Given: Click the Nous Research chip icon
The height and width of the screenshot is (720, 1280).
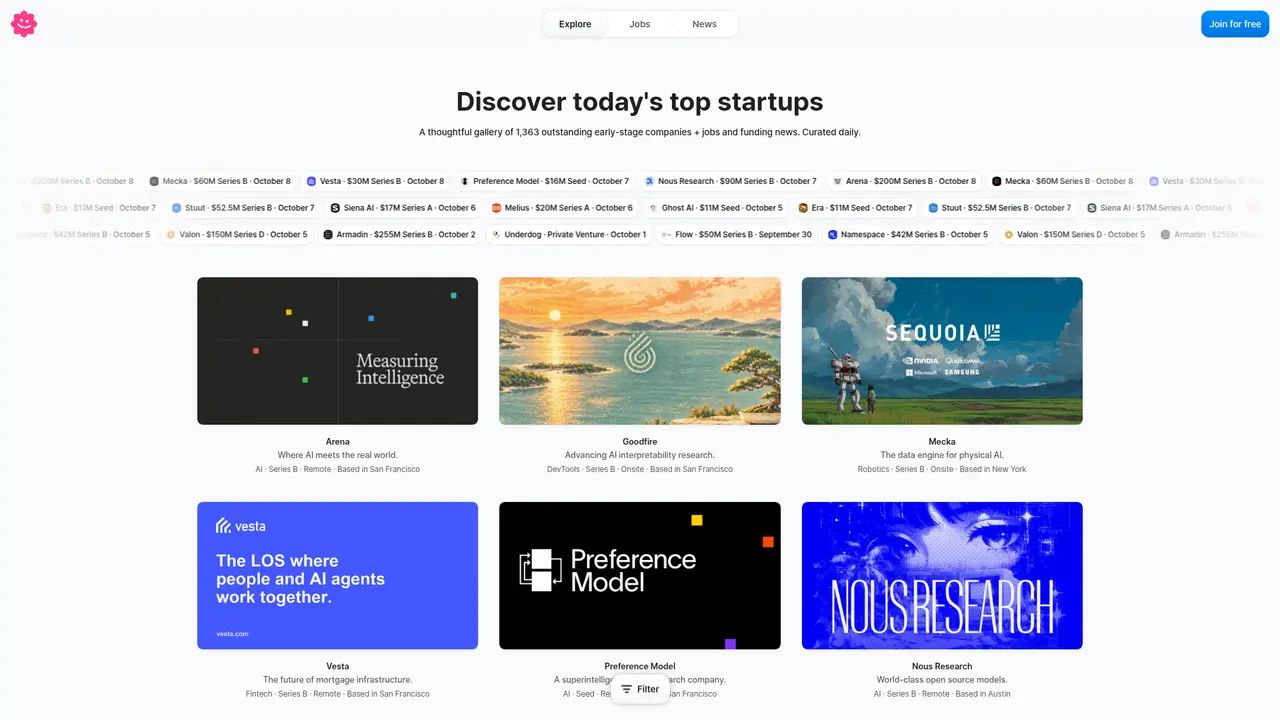Looking at the screenshot, I should (650, 182).
